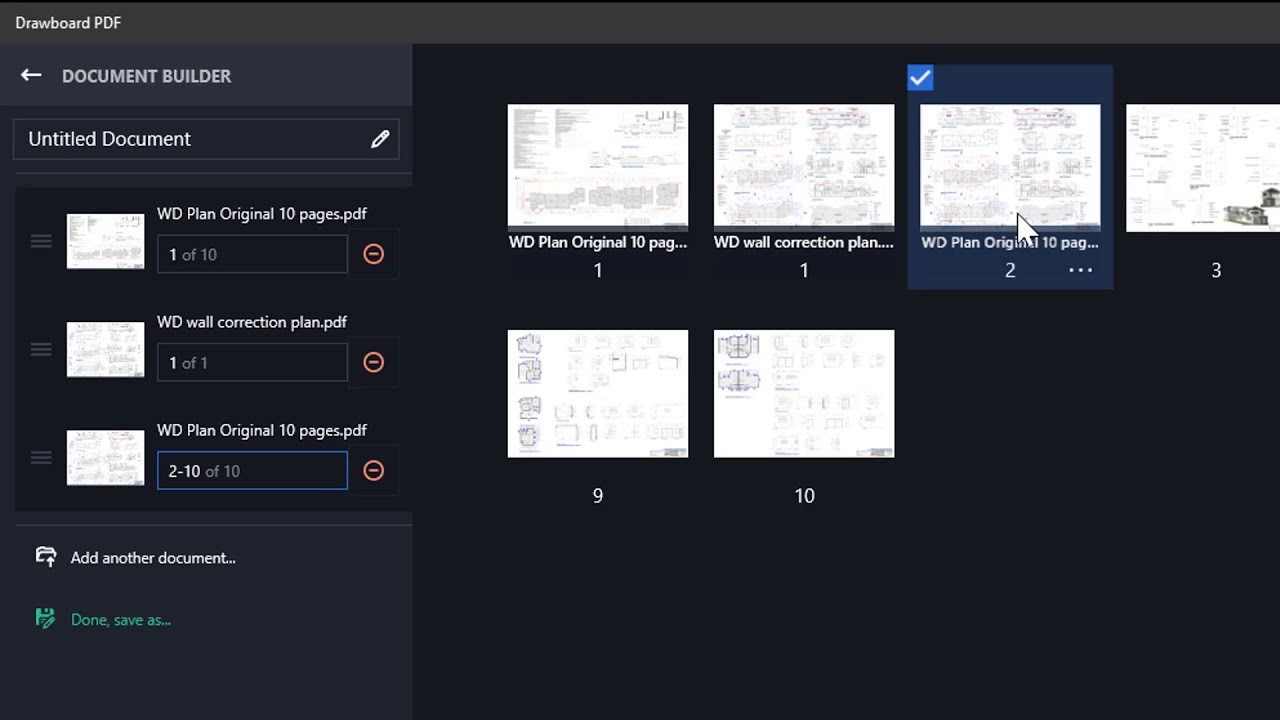Click the 'WD Plan Original 10 pages.pdf' name above 2-10
The height and width of the screenshot is (720, 1280).
click(262, 430)
